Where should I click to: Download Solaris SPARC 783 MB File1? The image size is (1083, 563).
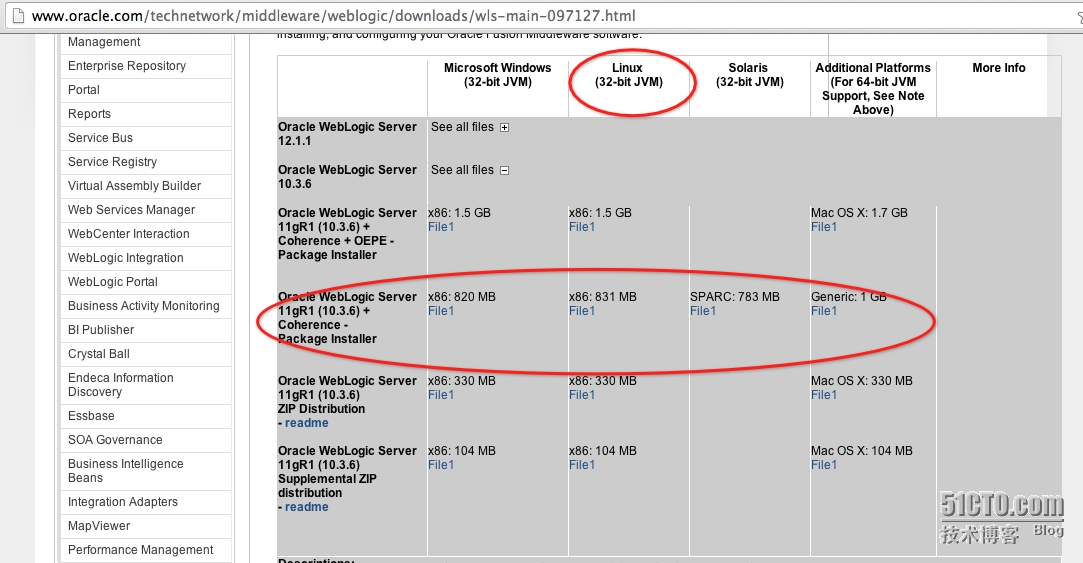(702, 311)
